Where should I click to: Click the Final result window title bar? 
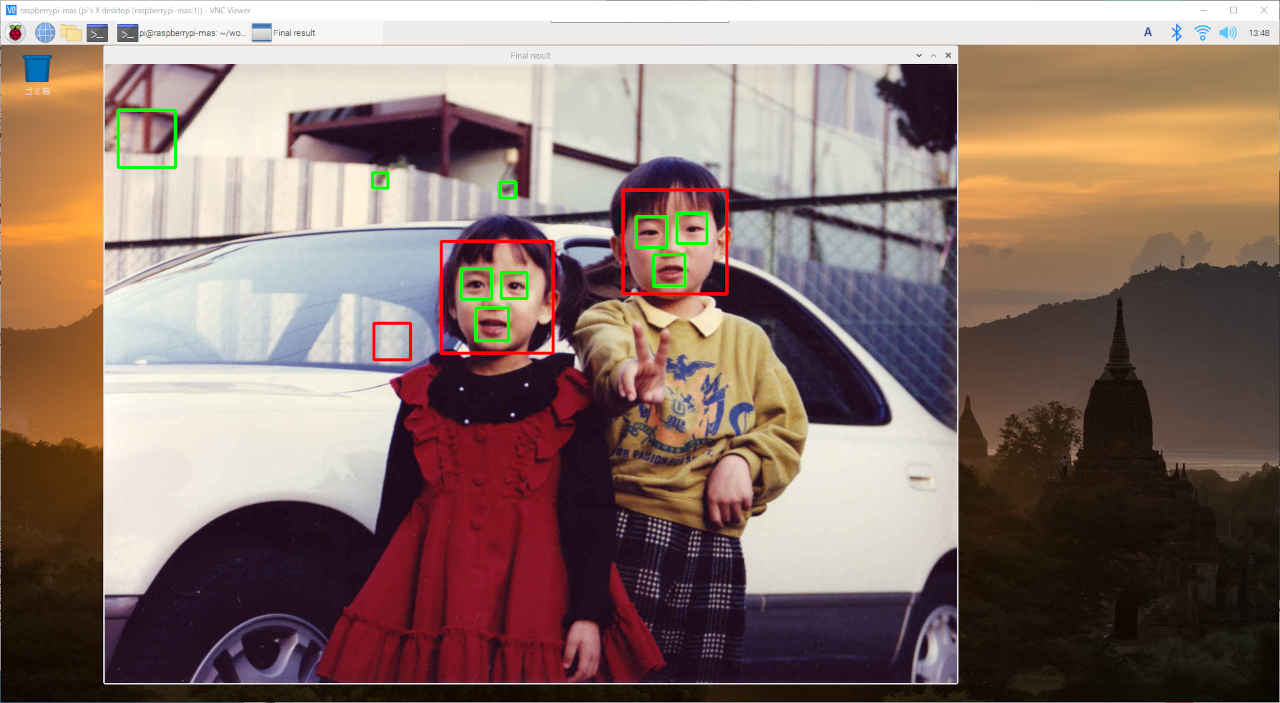(530, 56)
